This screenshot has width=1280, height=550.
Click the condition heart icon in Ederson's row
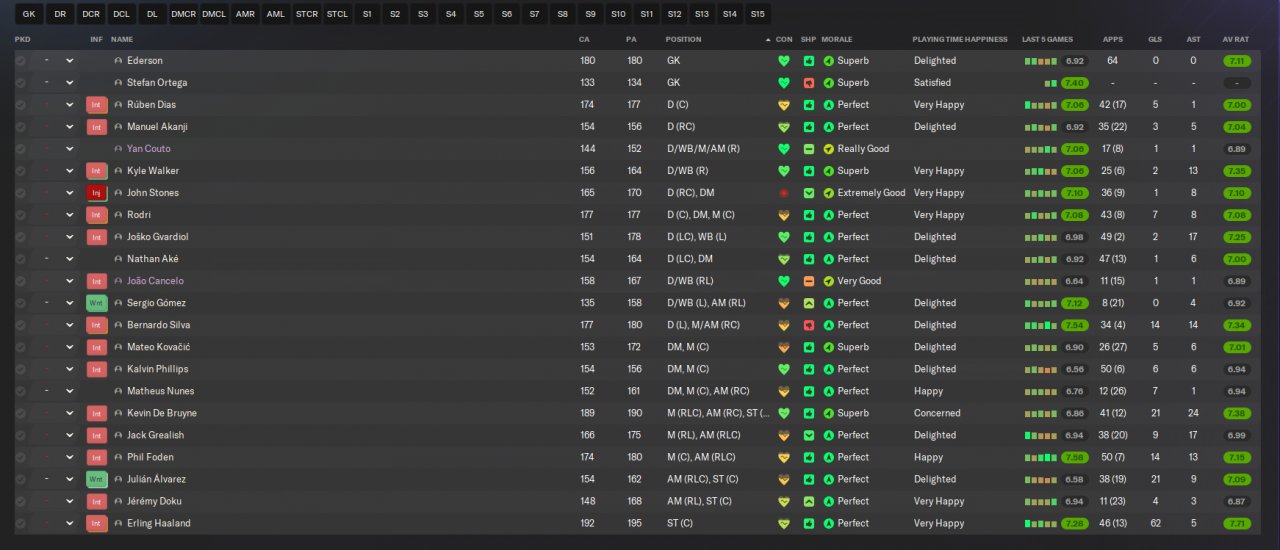tap(784, 61)
